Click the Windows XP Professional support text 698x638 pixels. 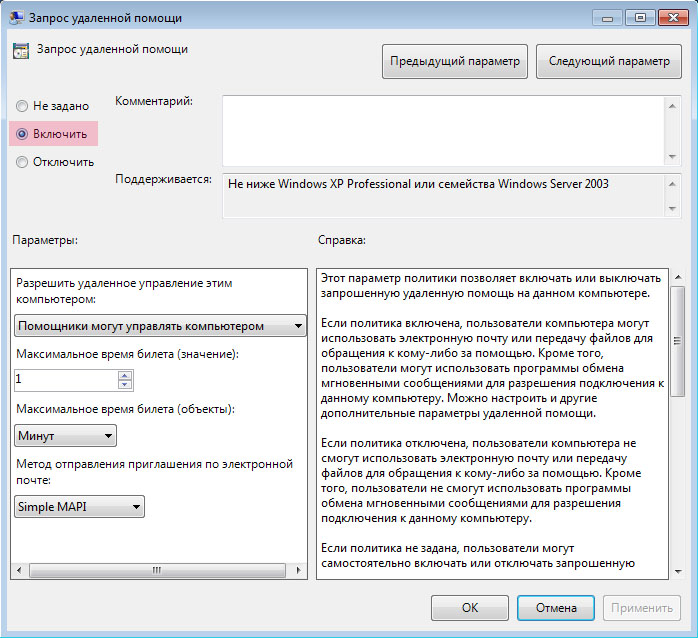tap(418, 184)
